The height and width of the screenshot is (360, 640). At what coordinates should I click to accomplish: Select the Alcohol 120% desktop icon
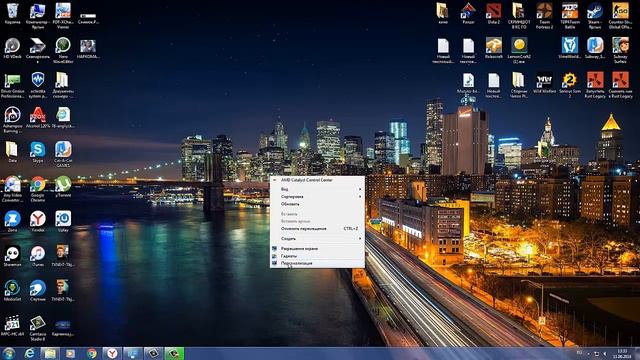[x=38, y=118]
